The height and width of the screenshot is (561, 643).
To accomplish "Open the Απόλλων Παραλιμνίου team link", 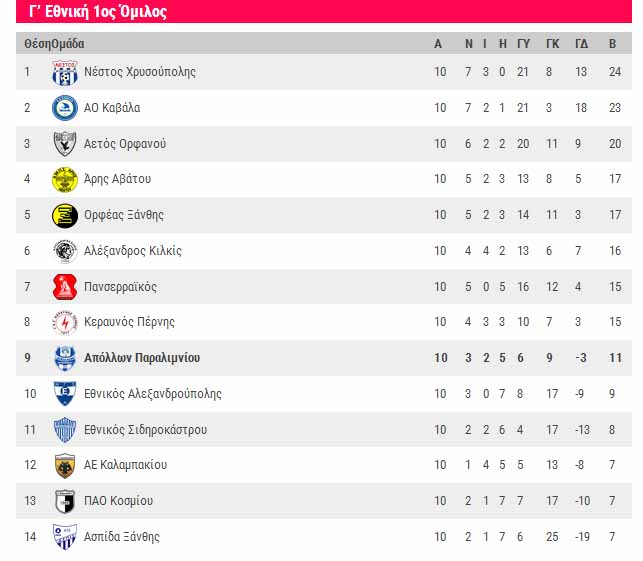I will click(x=142, y=358).
